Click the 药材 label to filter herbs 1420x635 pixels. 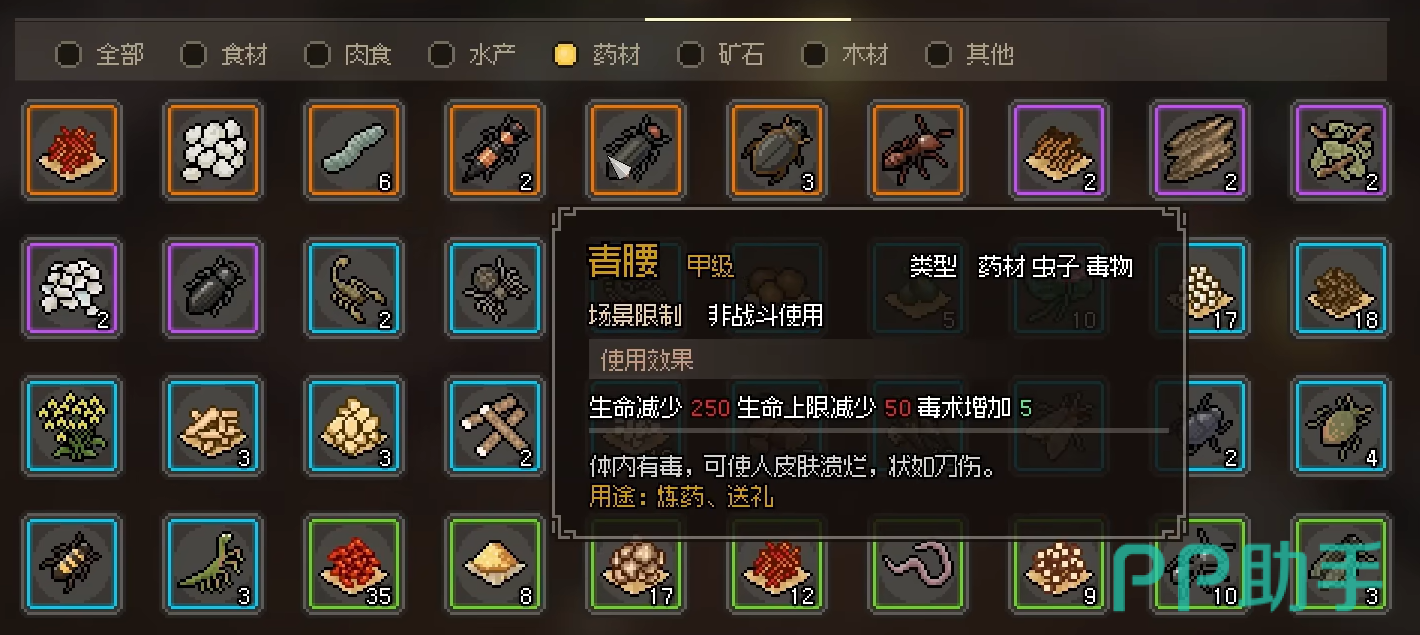pyautogui.click(x=616, y=54)
